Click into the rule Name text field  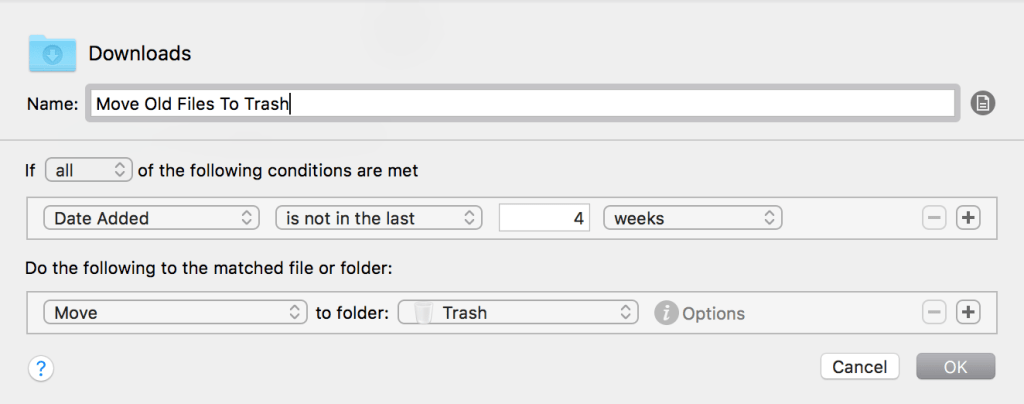coord(520,103)
